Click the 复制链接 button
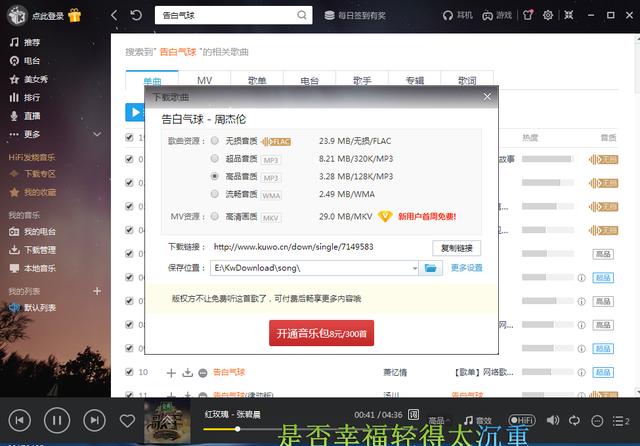Screen dimensions: 640x446 457,248
